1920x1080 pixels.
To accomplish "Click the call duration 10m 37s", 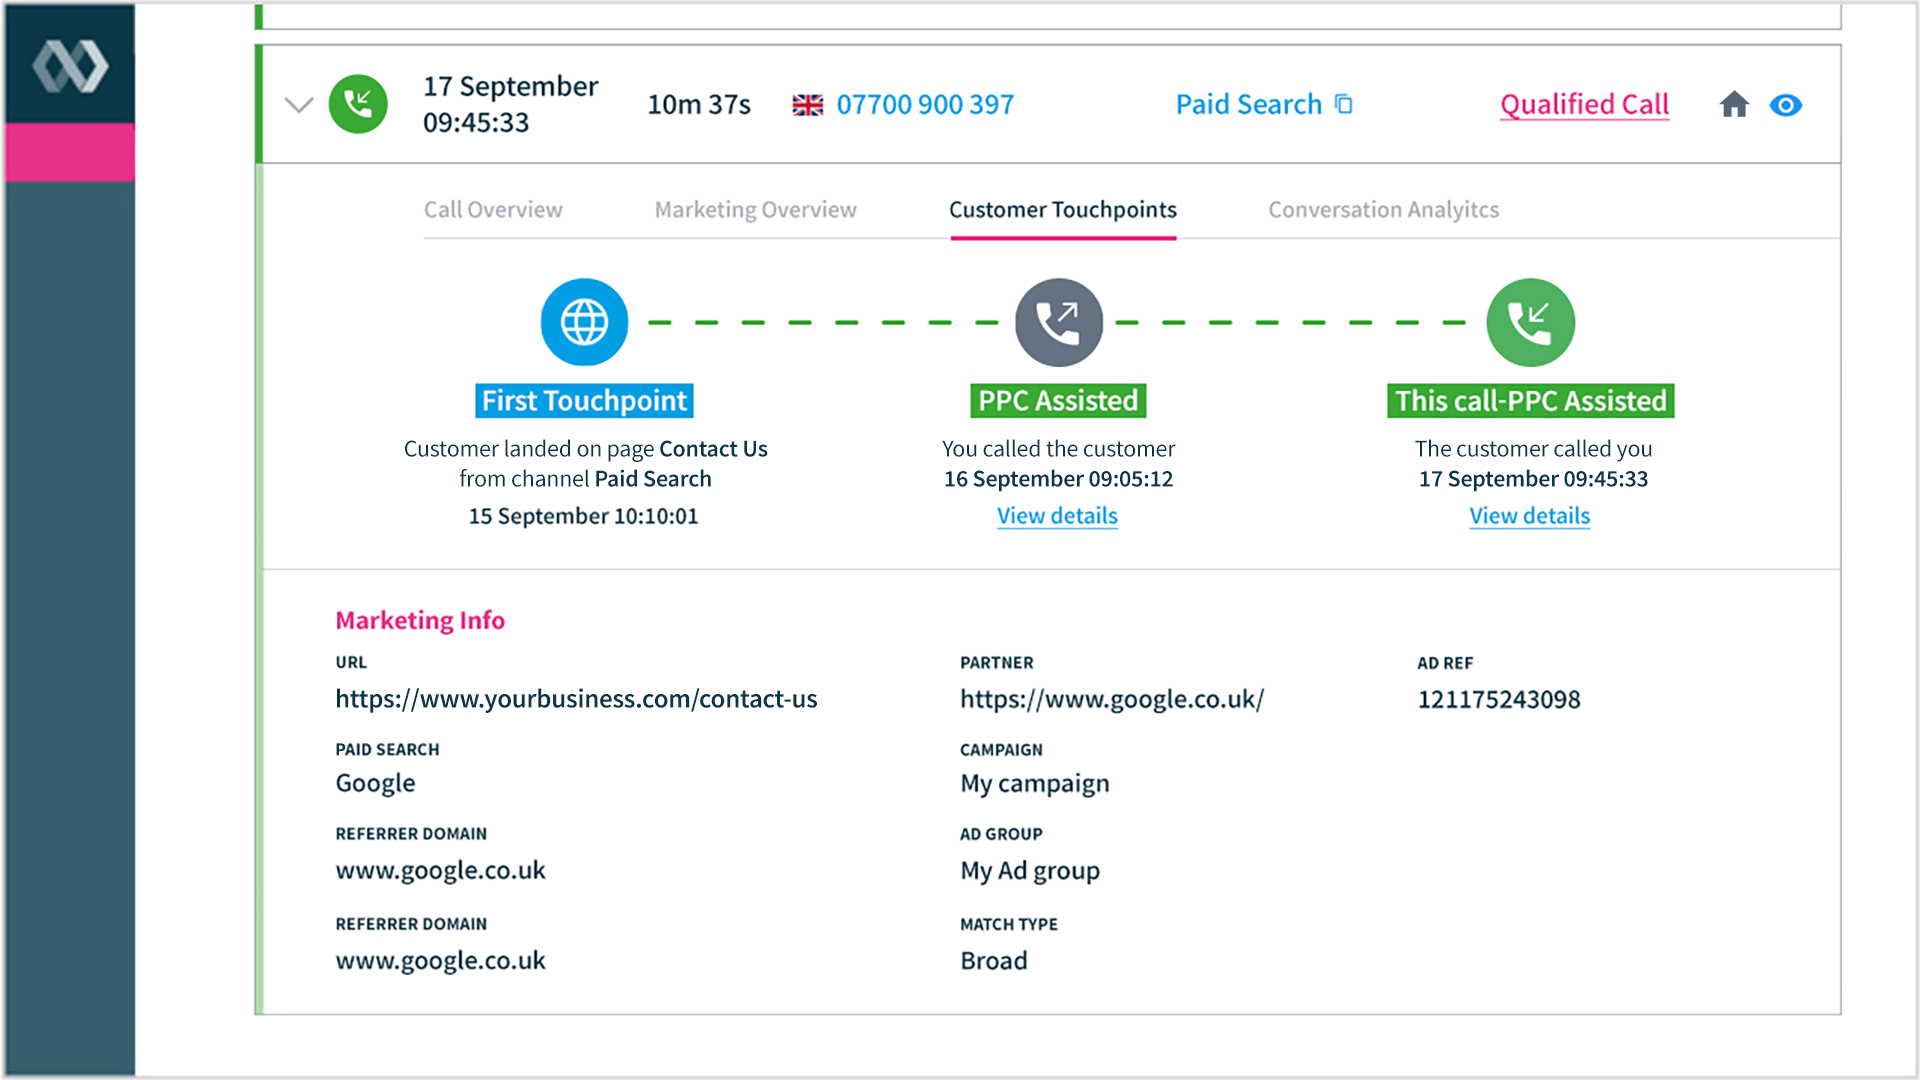I will (699, 104).
